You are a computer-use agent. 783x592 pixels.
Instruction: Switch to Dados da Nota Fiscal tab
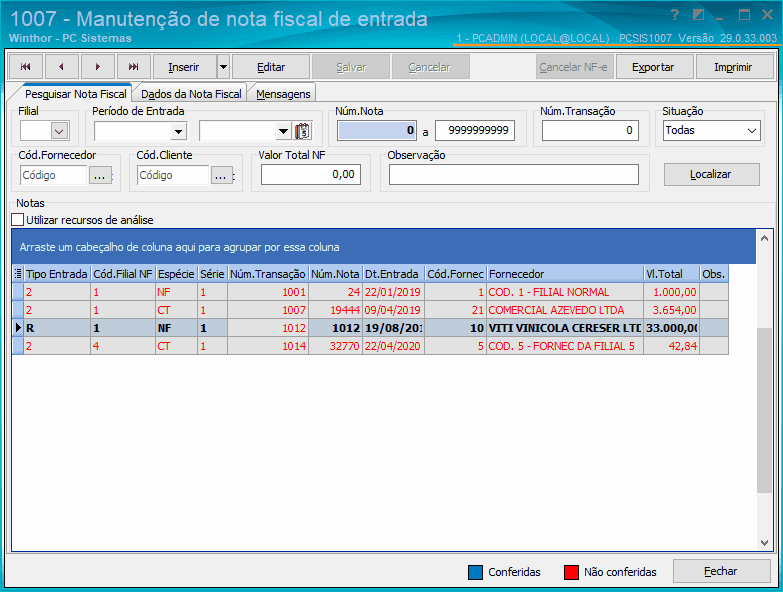coord(191,94)
